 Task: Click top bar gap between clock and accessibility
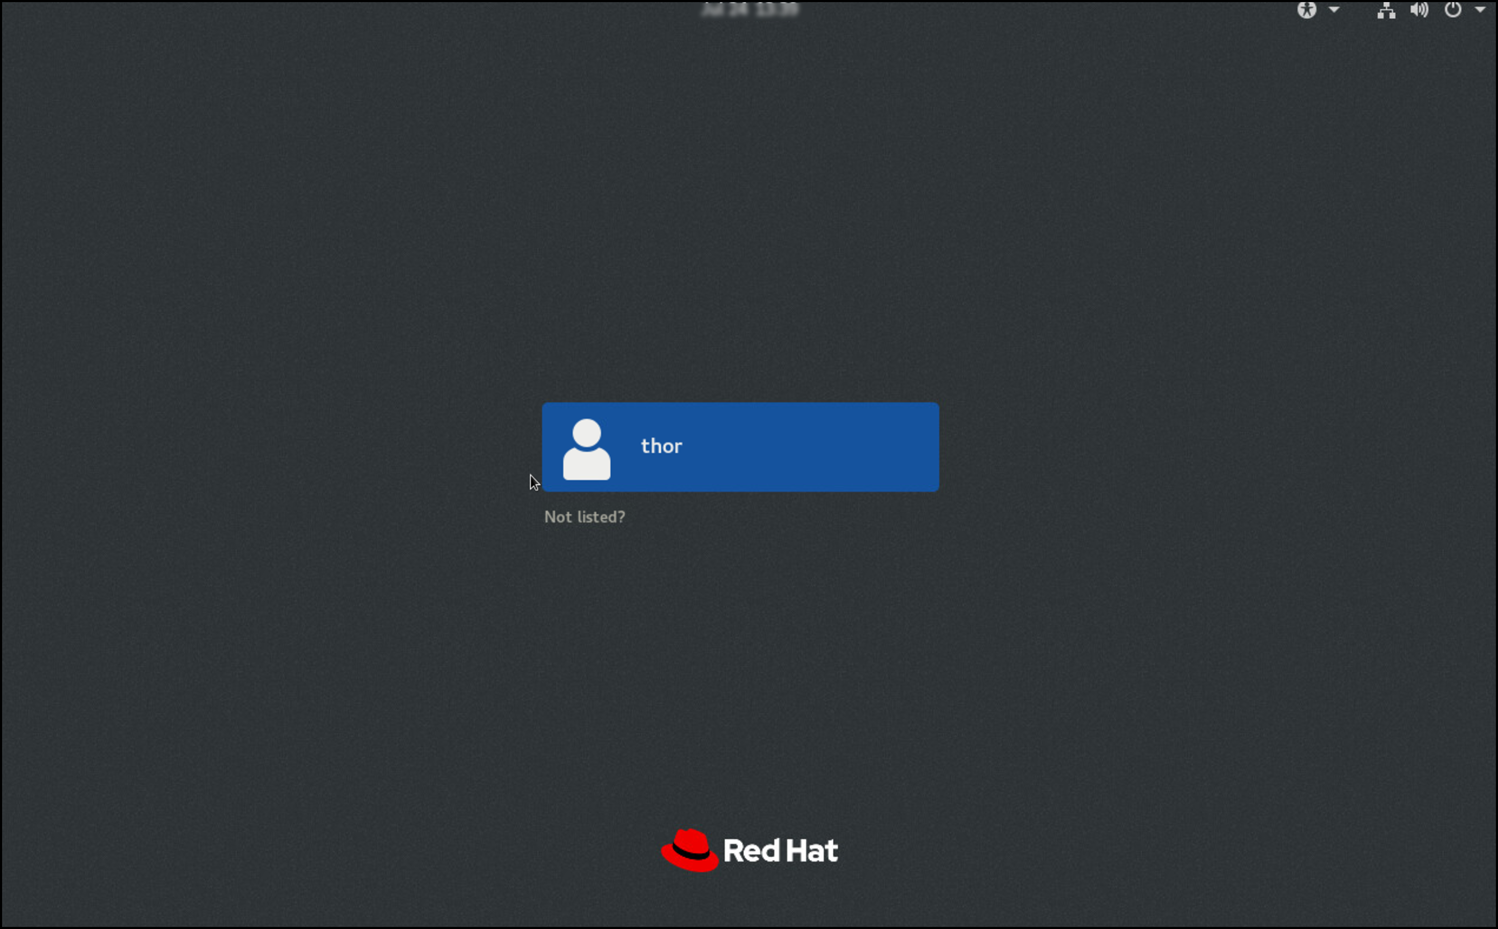[x=1050, y=10]
